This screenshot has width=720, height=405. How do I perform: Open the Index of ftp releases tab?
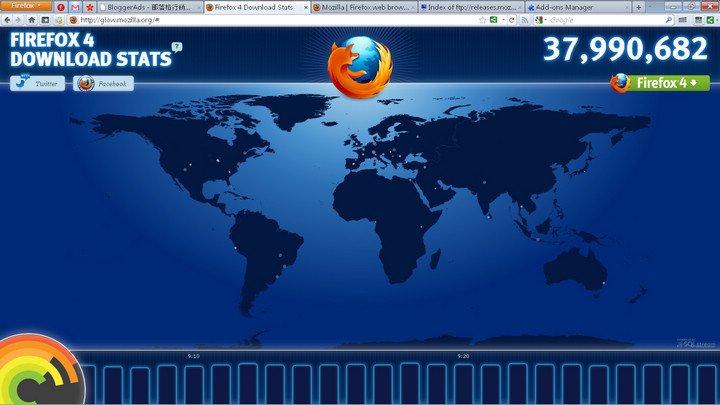click(471, 7)
